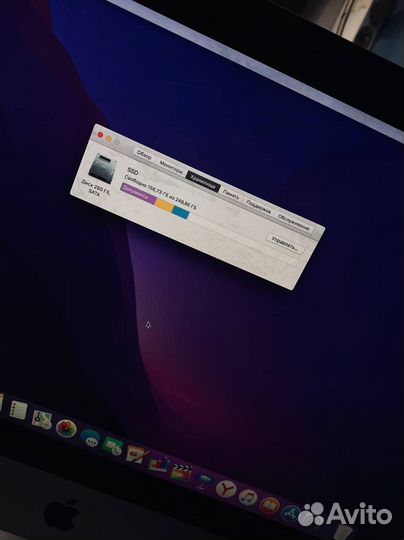The image size is (404, 540).
Task: Open Books from the Dock
Action: click(270, 506)
